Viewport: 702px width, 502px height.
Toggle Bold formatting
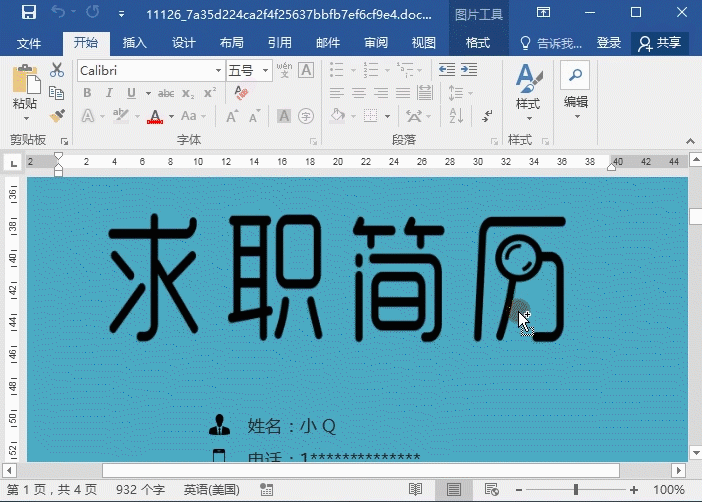pyautogui.click(x=87, y=93)
